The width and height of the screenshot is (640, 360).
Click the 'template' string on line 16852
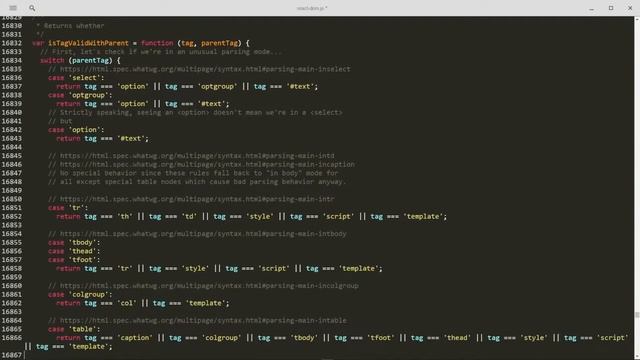tap(423, 216)
